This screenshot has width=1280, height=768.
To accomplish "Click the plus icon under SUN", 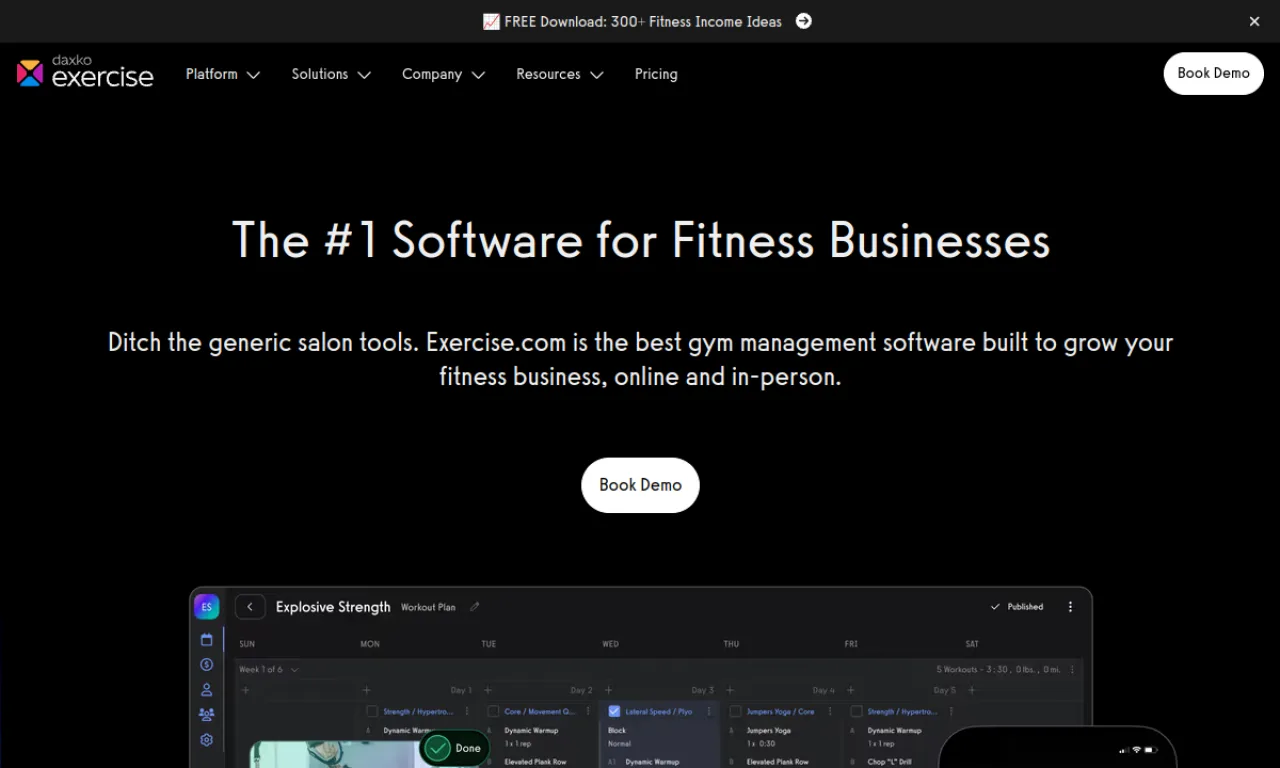I will tap(245, 690).
